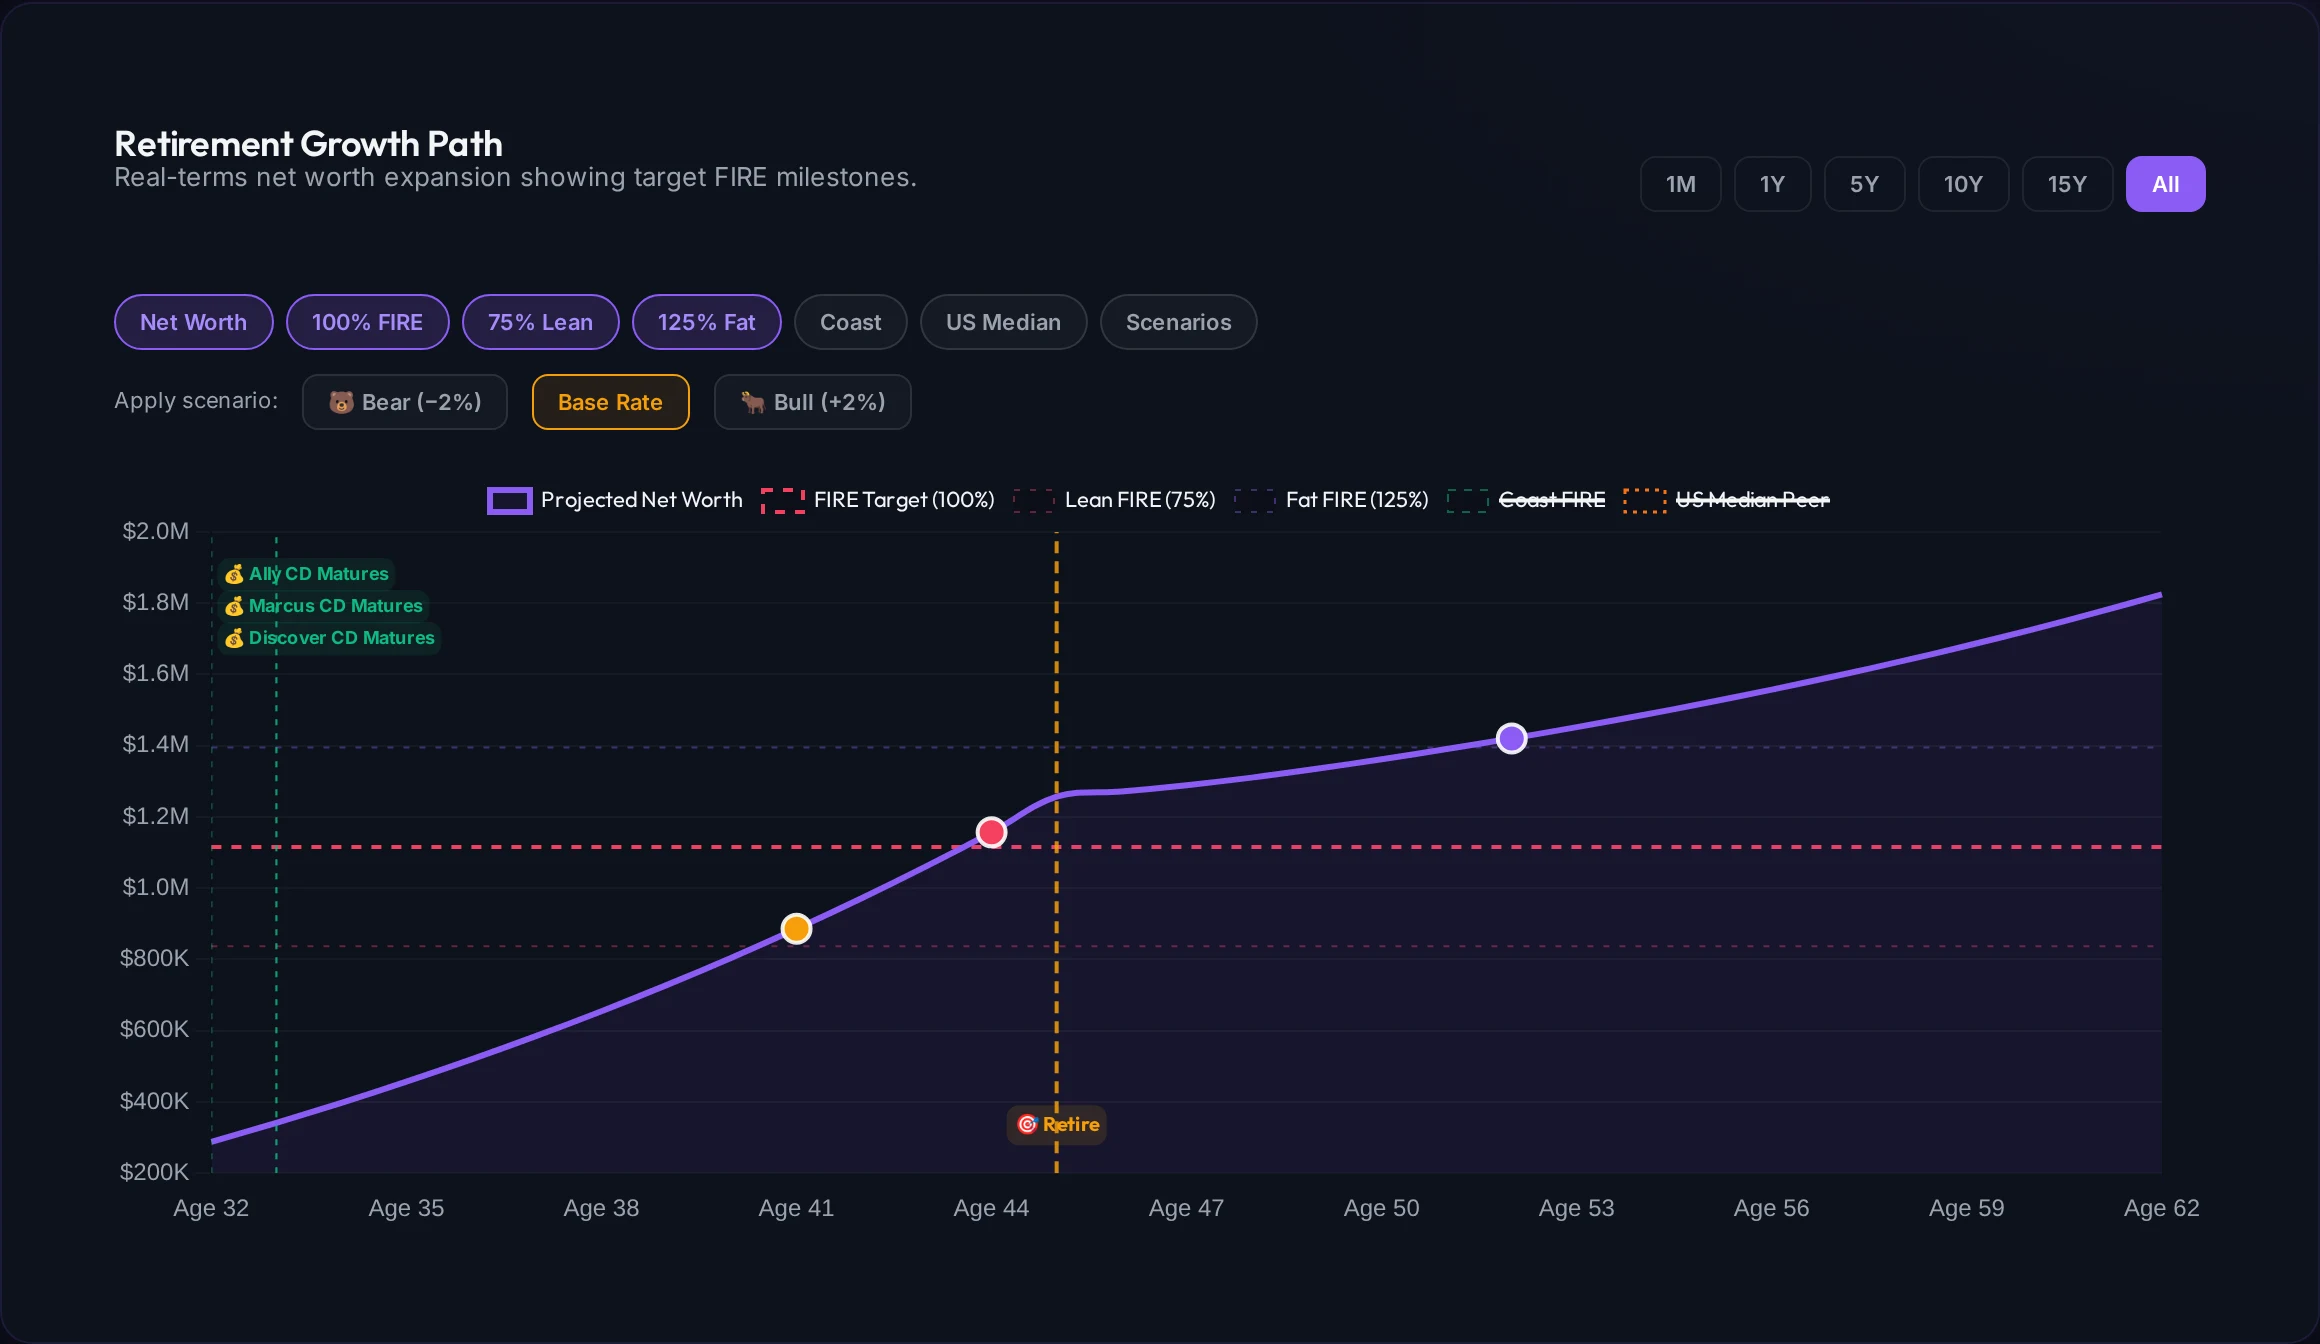This screenshot has width=2320, height=1344.
Task: Enable the US Median chip
Action: [1003, 322]
